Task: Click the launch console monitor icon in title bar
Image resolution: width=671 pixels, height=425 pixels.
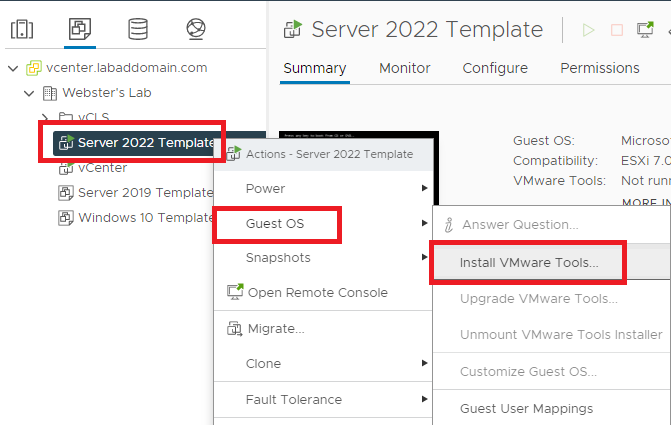Action: click(x=645, y=29)
